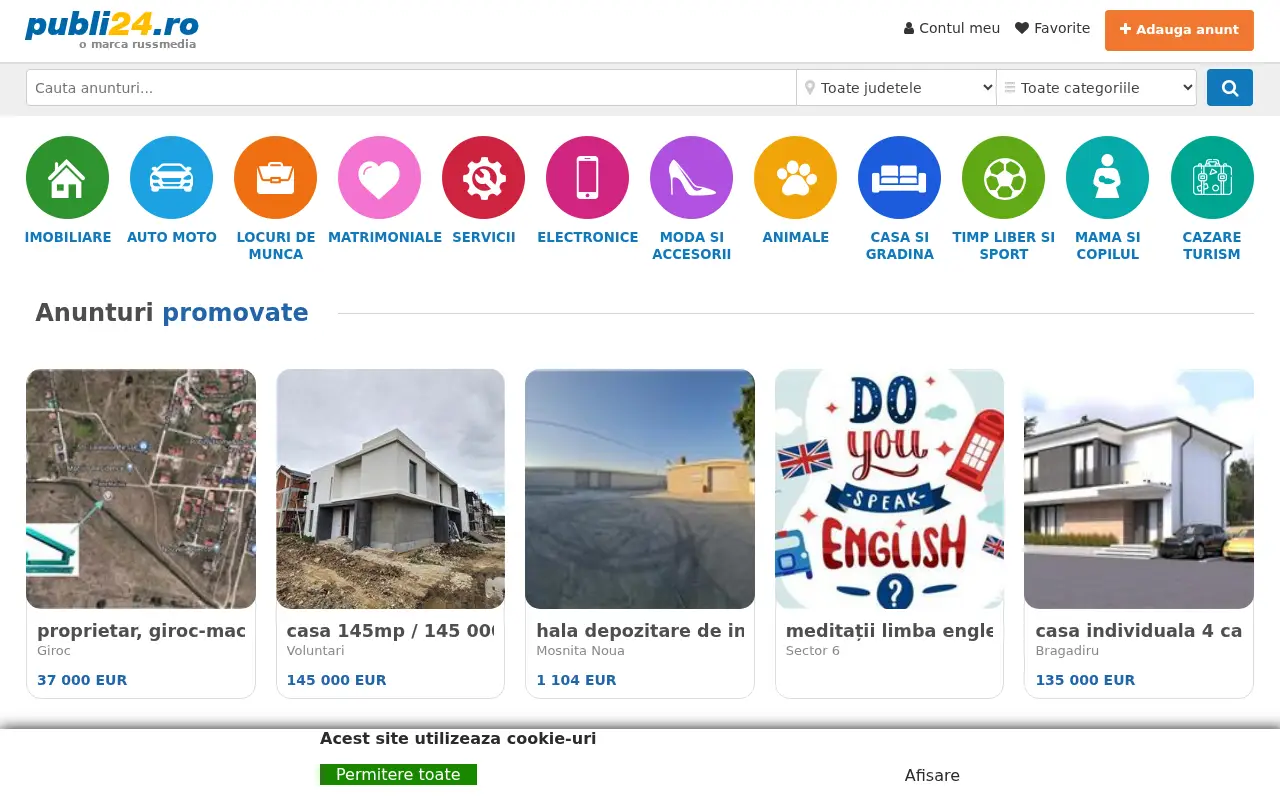Open the Favorite link
Screen dimensions: 1280x800
click(x=1052, y=28)
